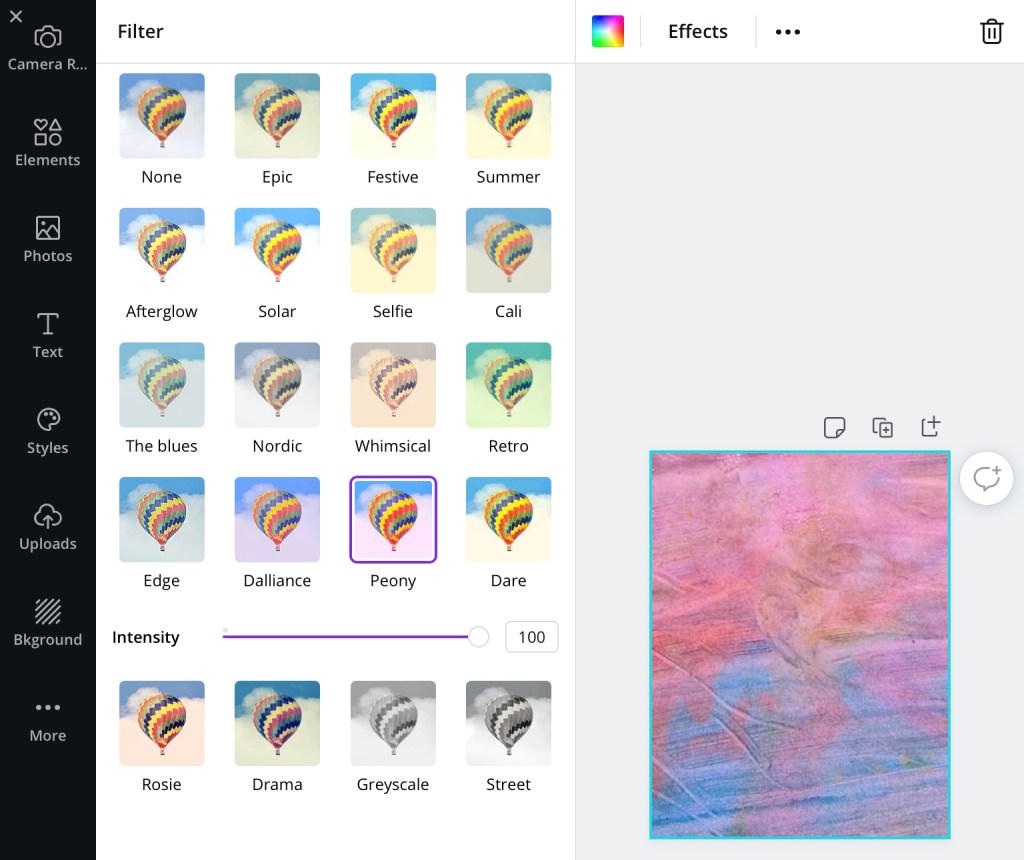
Task: Open the Bkground panel
Action: (47, 623)
